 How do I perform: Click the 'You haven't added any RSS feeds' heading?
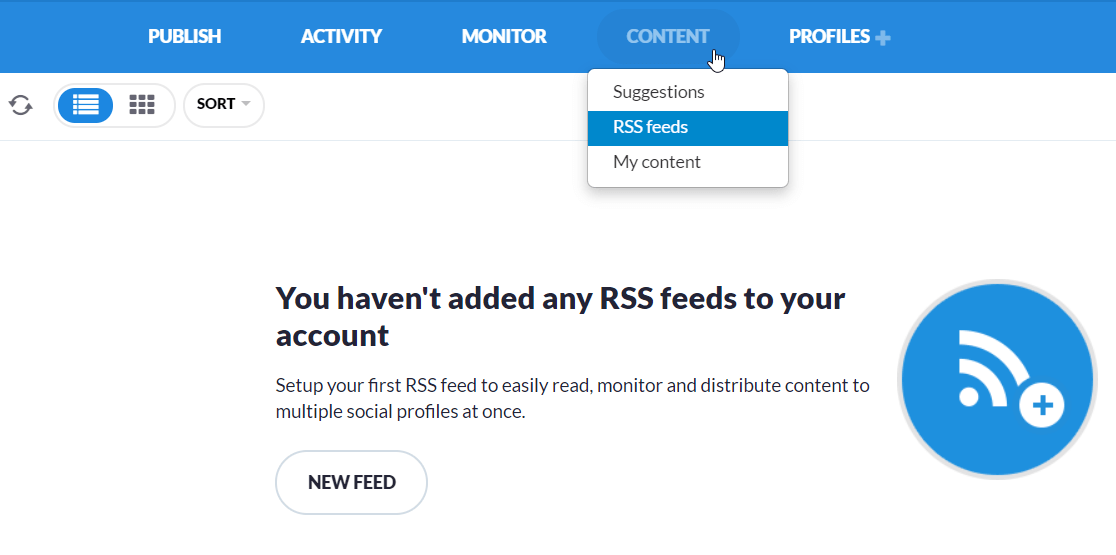pyautogui.click(x=560, y=317)
